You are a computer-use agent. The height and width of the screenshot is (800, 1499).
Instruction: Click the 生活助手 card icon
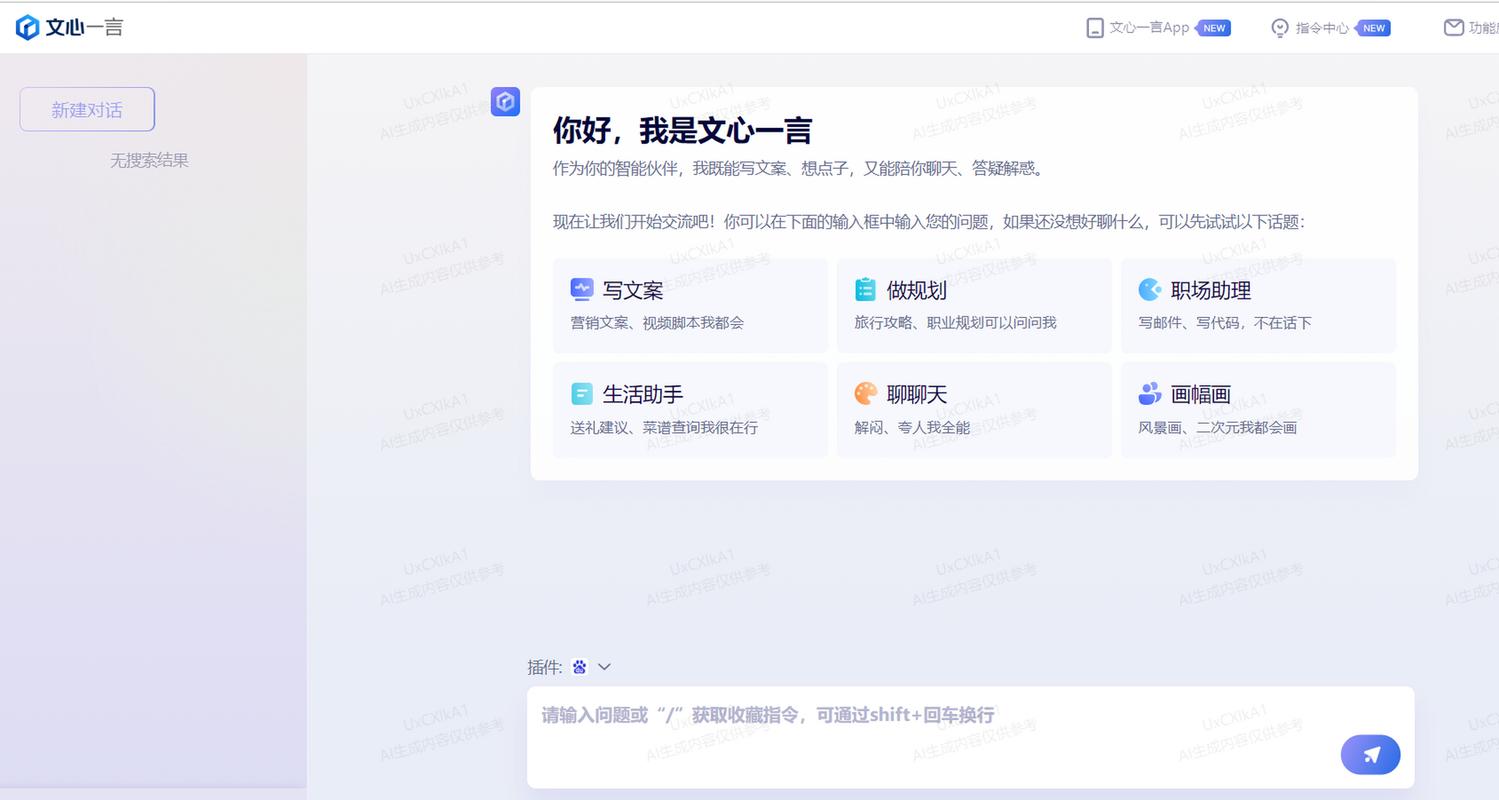pyautogui.click(x=582, y=394)
